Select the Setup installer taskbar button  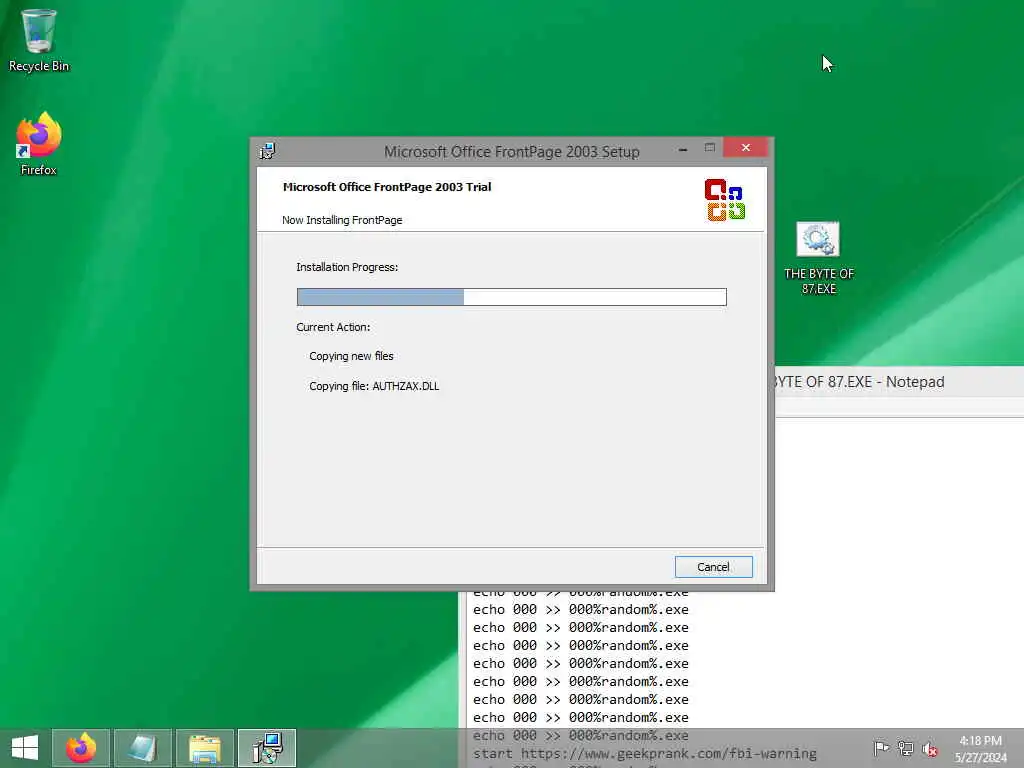coord(267,748)
